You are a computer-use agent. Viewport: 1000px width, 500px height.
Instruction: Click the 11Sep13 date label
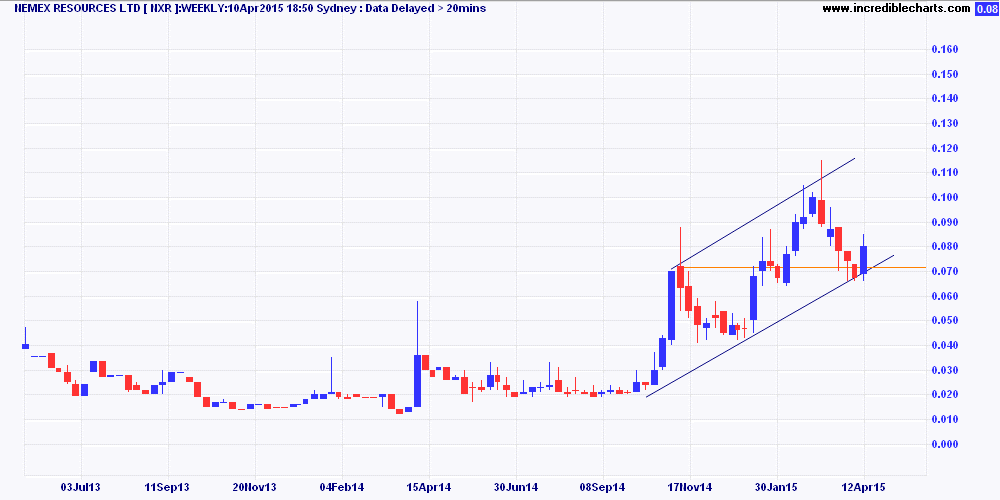tap(168, 488)
